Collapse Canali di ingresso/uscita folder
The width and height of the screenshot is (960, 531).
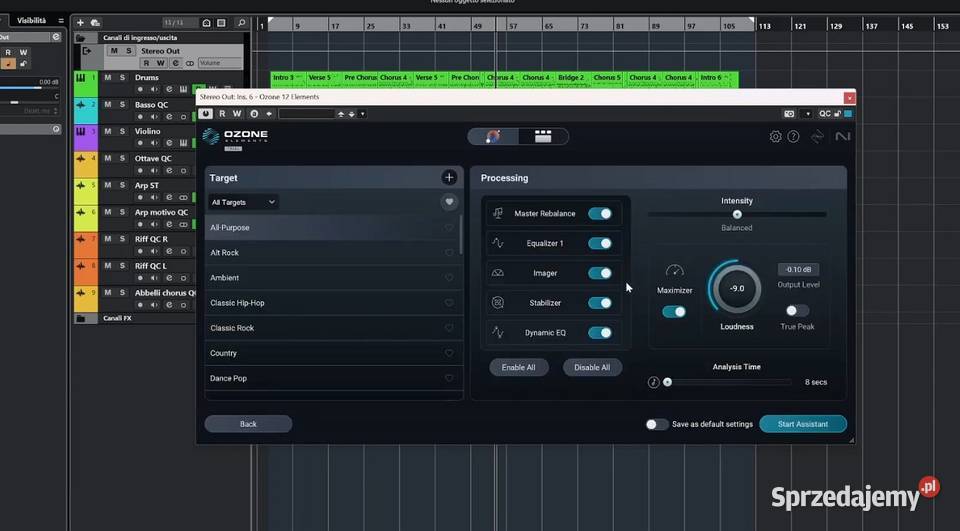coord(80,38)
